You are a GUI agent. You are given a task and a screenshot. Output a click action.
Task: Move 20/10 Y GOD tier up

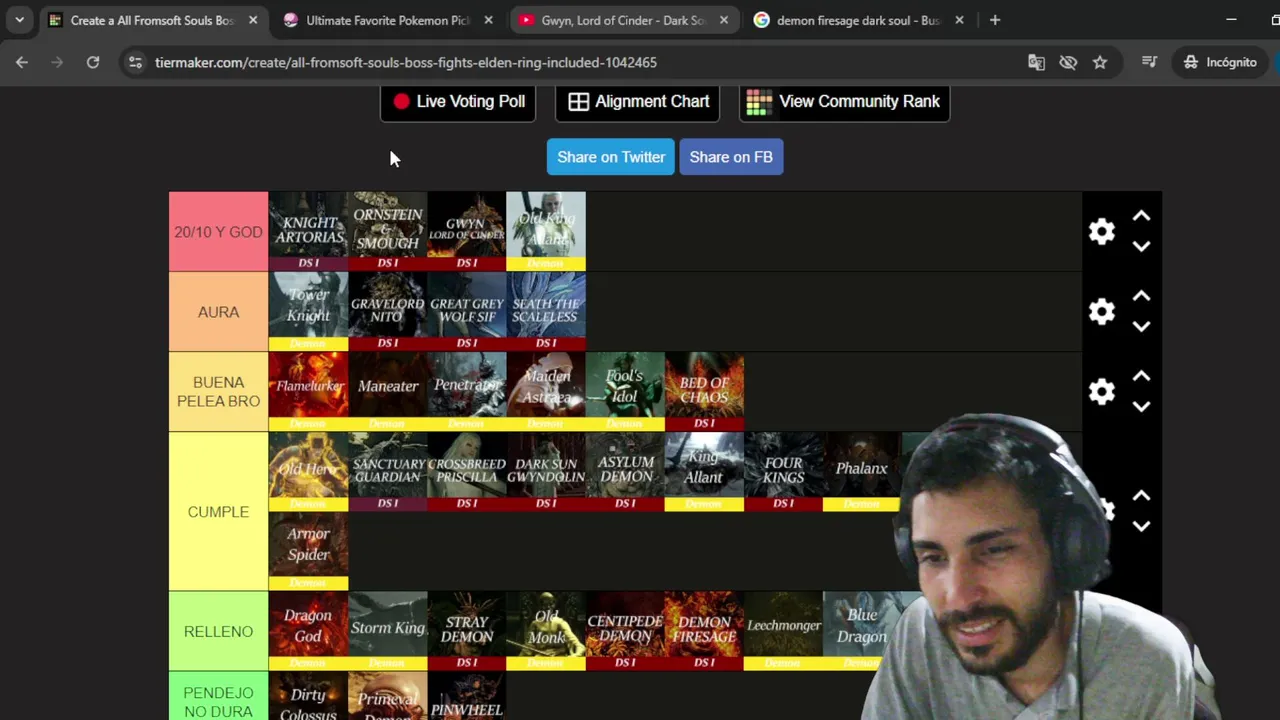point(1141,217)
